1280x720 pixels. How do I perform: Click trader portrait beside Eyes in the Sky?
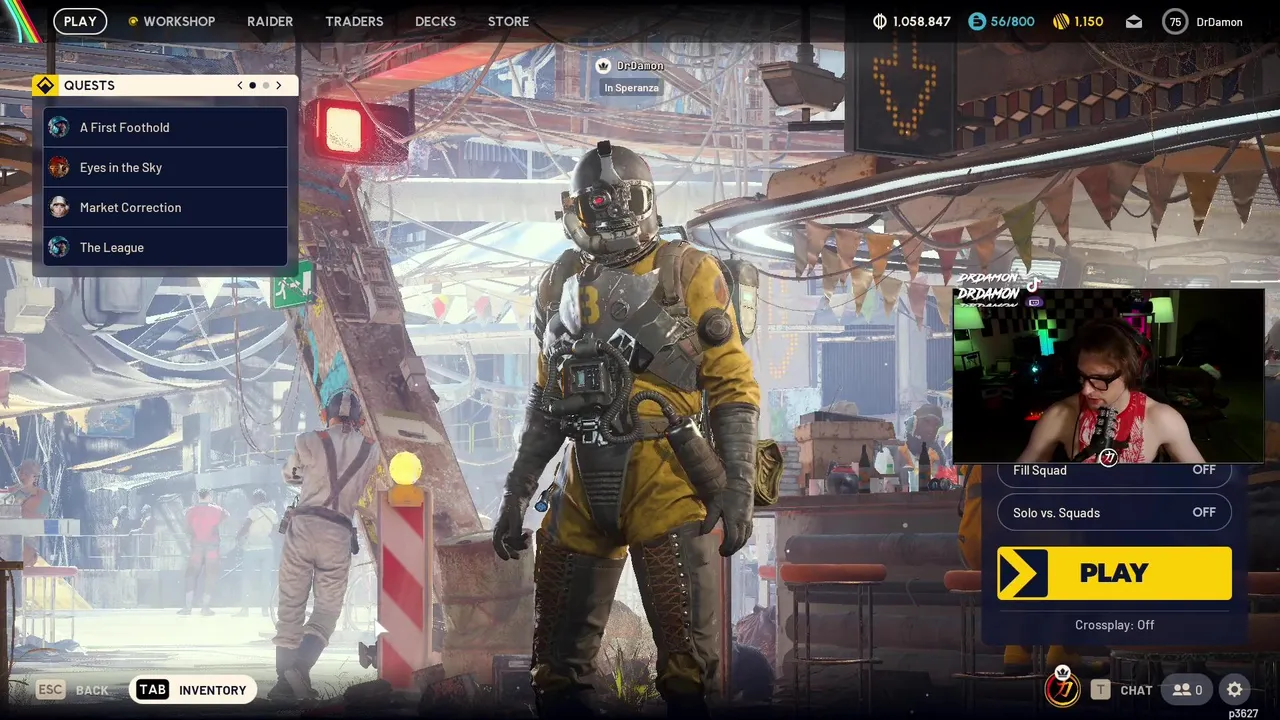click(x=59, y=167)
